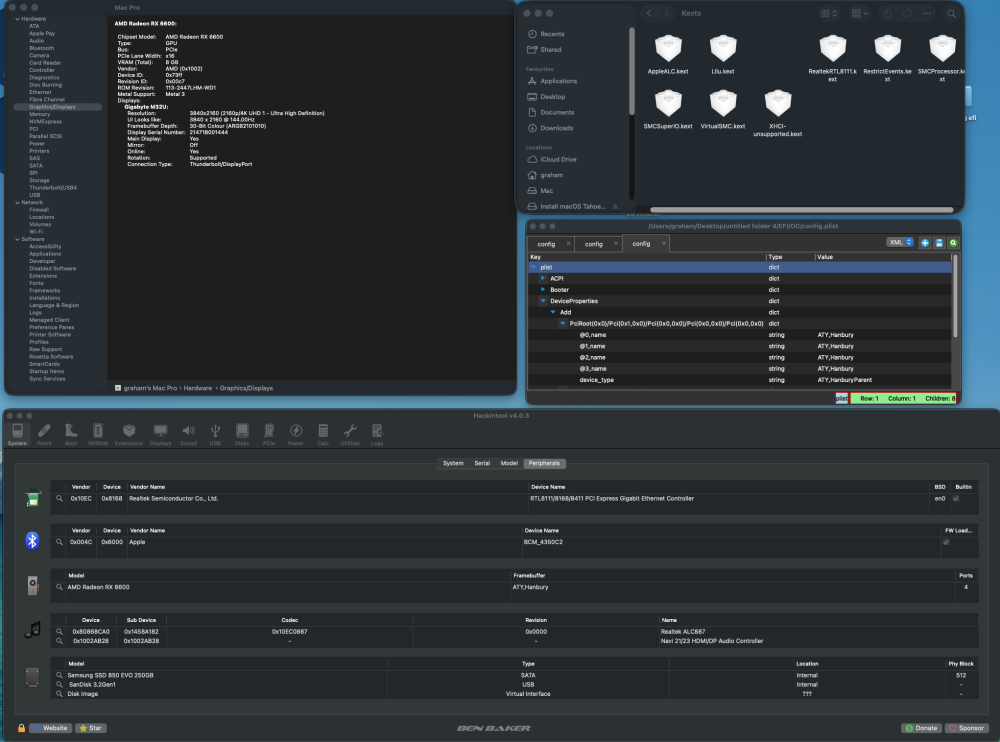Click the Website button in Hackintool

50,728
